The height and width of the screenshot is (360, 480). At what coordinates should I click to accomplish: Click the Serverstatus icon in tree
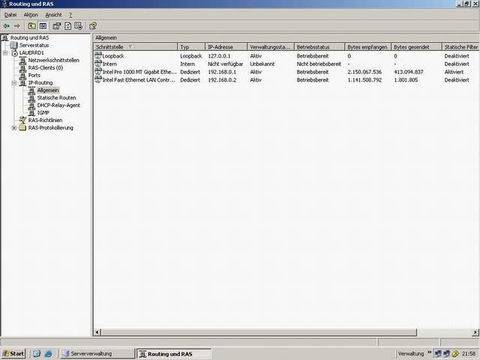(x=14, y=45)
